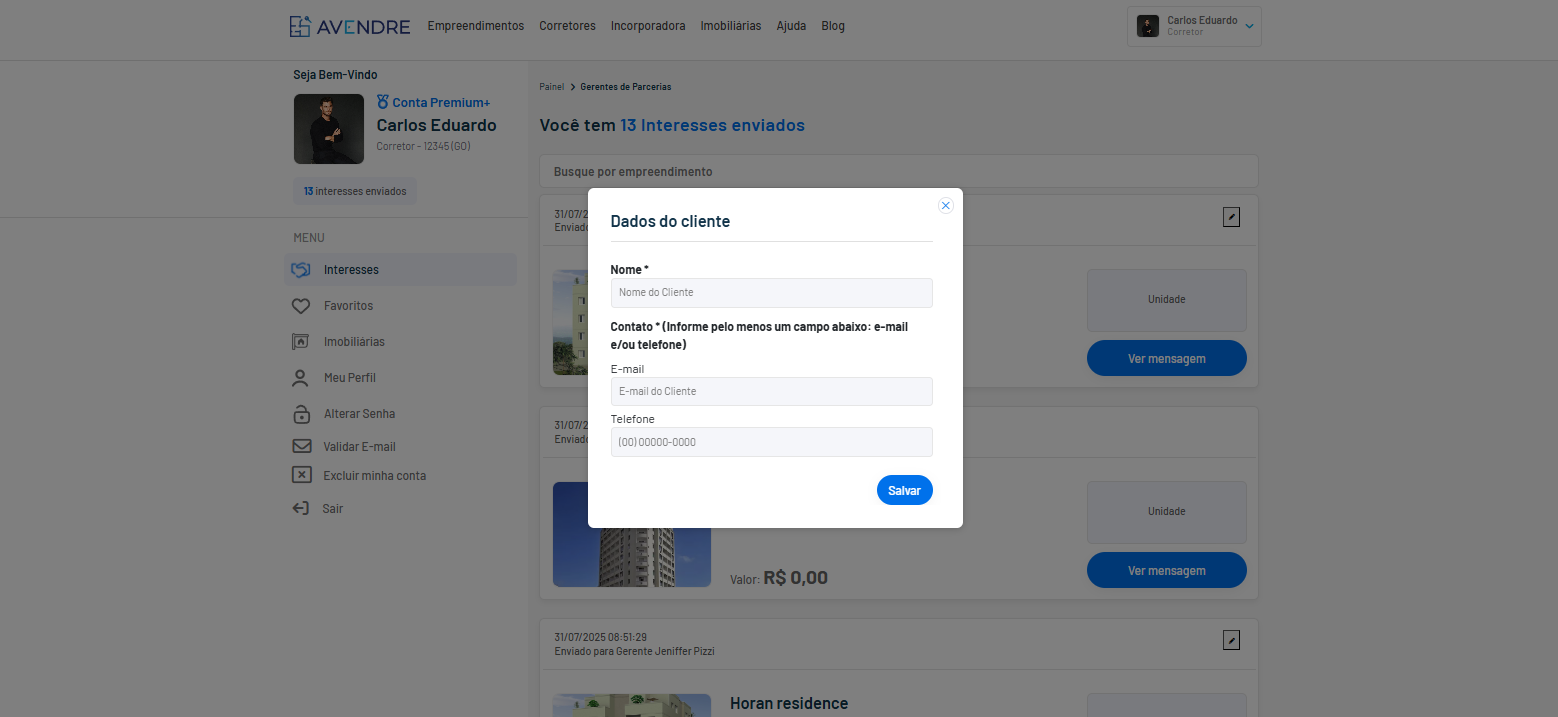Click the Painel breadcrumb link
Image resolution: width=1558 pixels, height=717 pixels.
tap(552, 87)
